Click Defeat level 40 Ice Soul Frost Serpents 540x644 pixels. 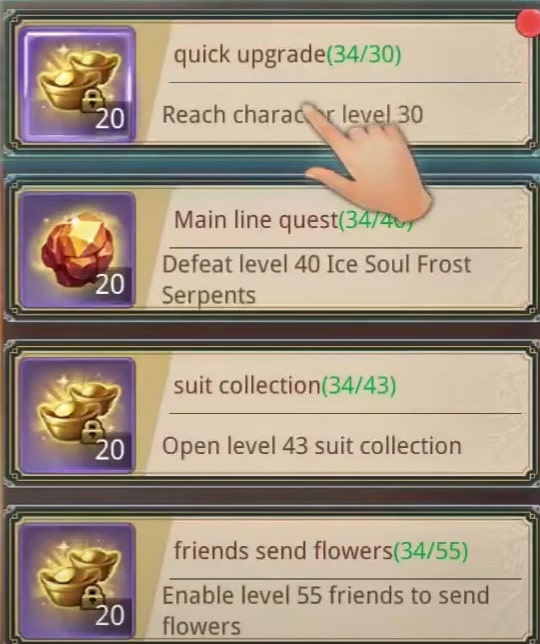point(316,279)
